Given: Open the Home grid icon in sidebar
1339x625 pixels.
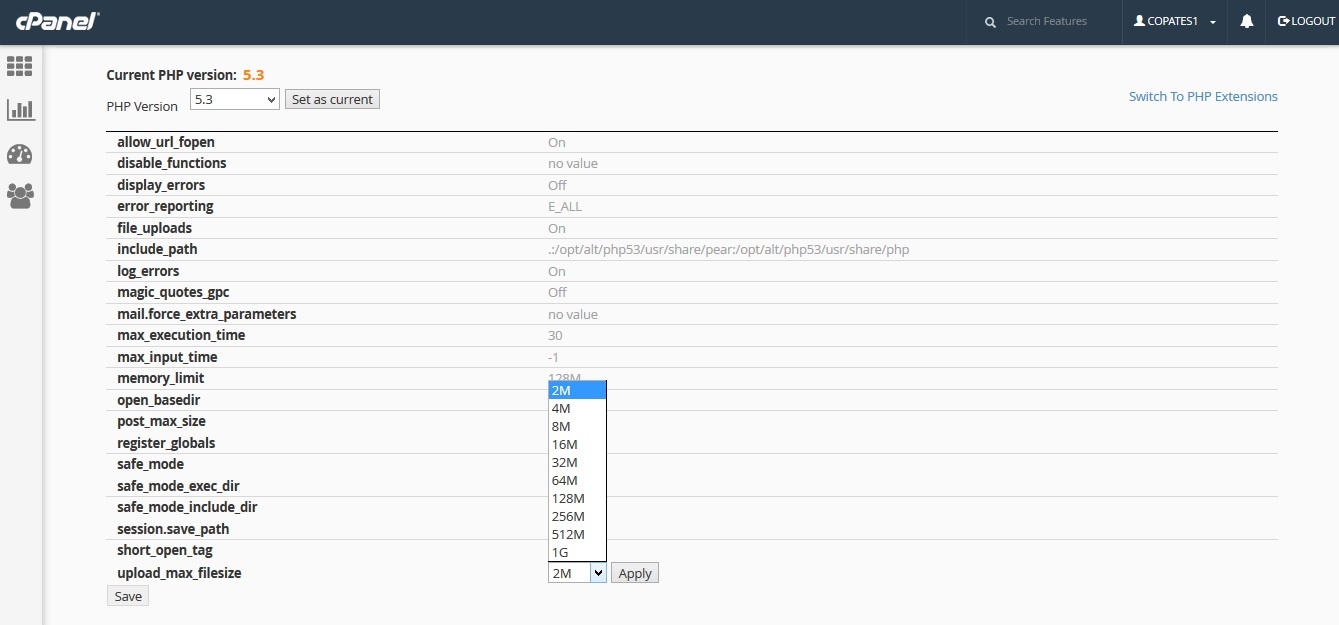Looking at the screenshot, I should pos(20,66).
